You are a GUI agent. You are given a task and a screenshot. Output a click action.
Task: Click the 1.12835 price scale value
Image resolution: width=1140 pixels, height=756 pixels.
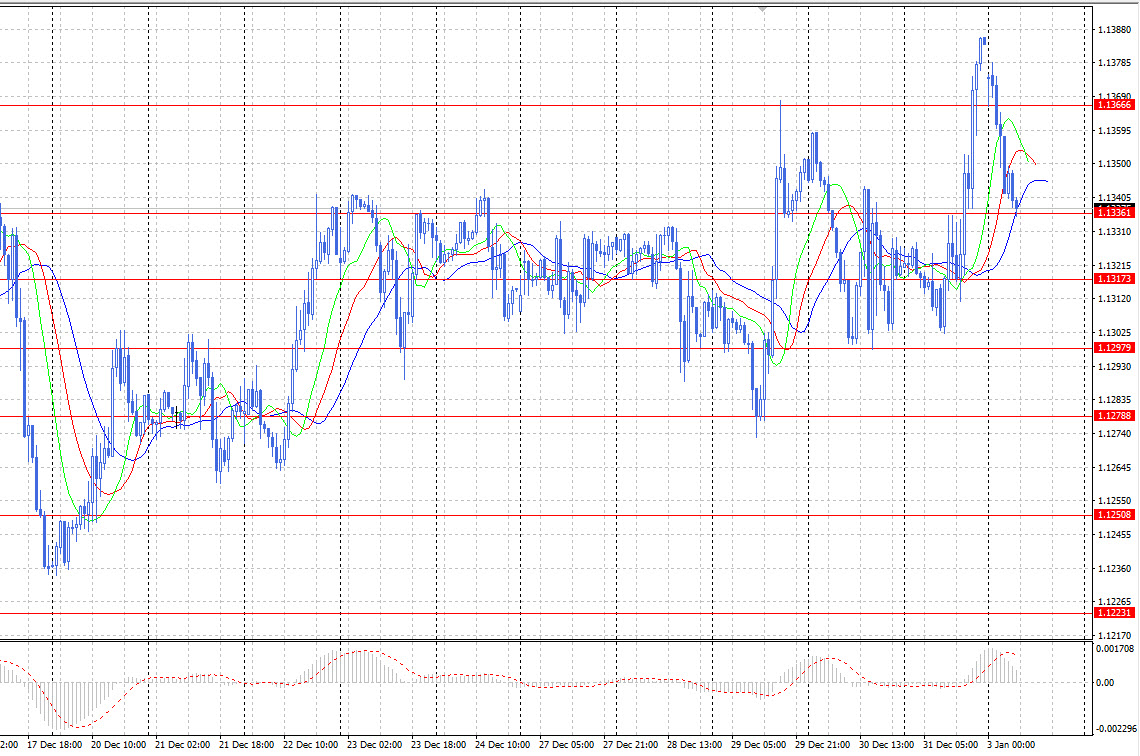1115,400
